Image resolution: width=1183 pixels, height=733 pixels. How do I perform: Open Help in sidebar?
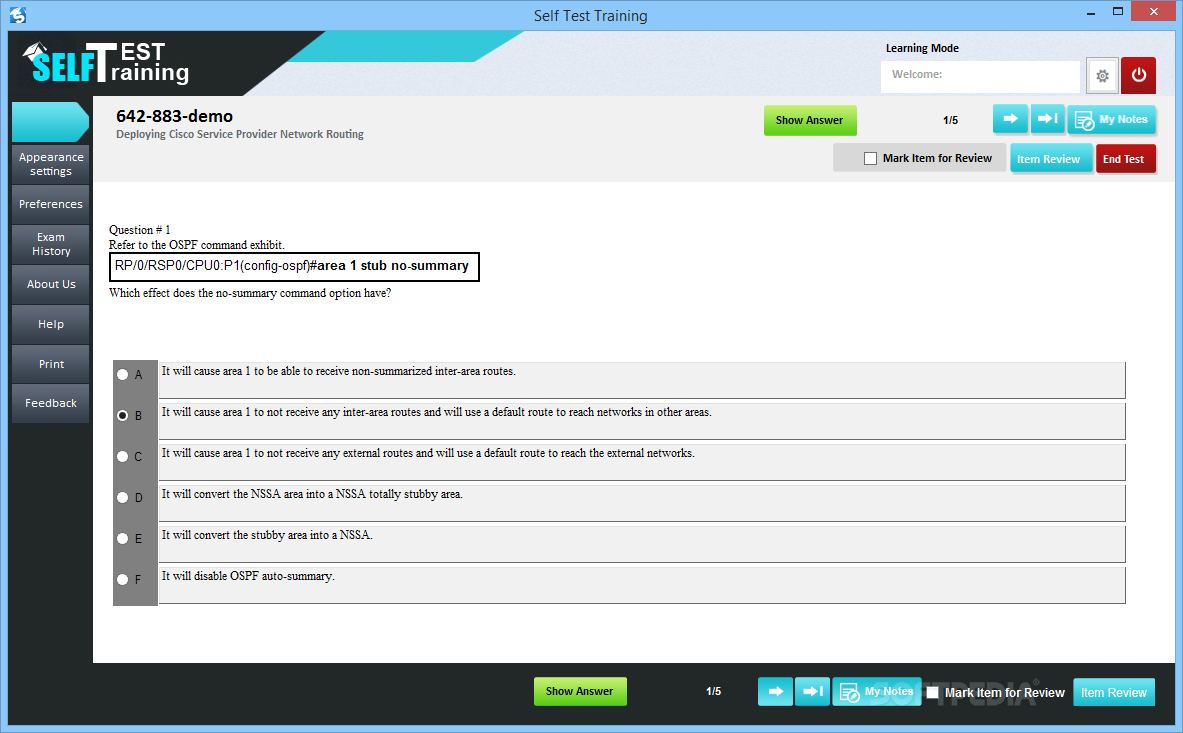pos(51,324)
